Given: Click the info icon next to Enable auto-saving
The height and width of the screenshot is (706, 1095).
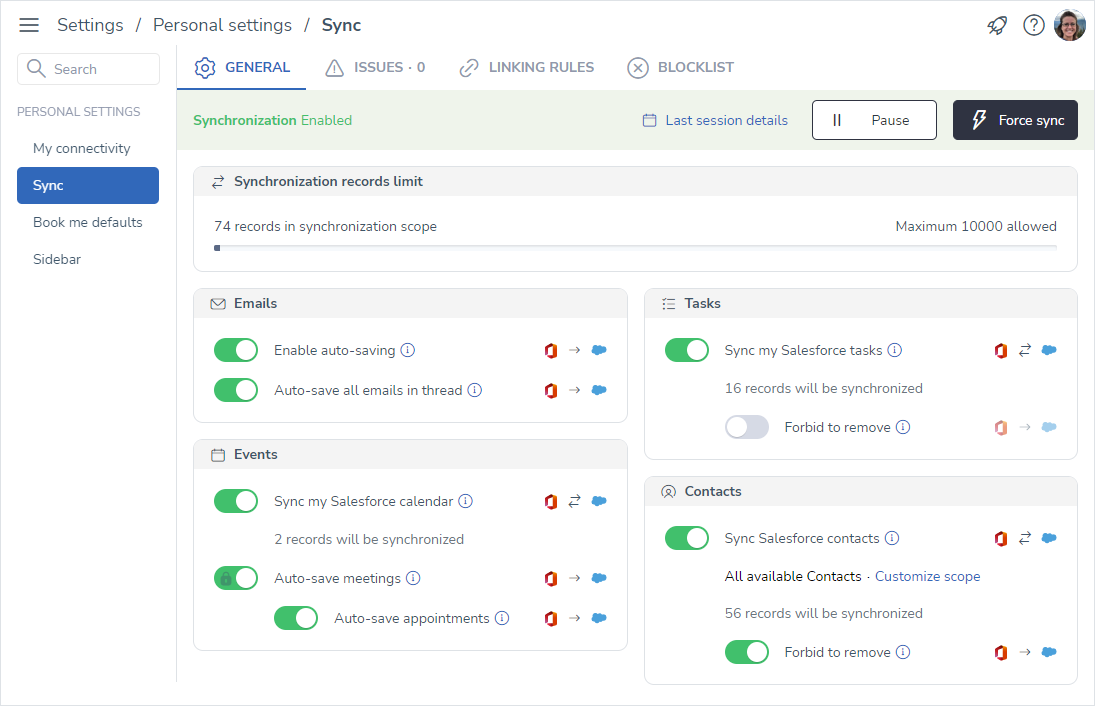Looking at the screenshot, I should tap(408, 350).
